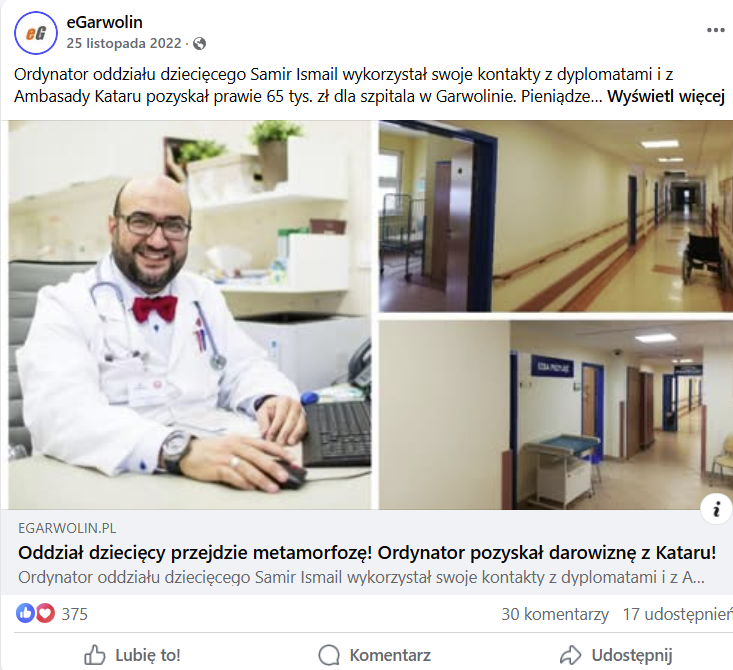Open article headline about Oddział dziecięcy
The width and height of the screenshot is (733, 670).
pyautogui.click(x=367, y=553)
